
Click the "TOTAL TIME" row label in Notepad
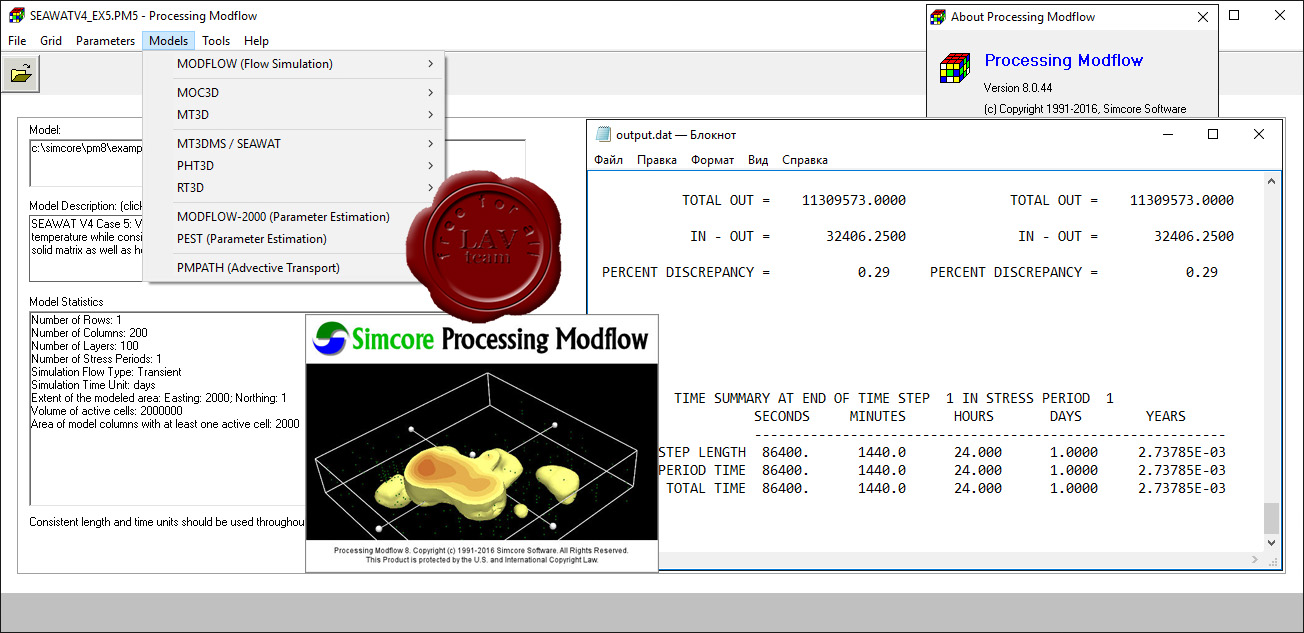706,488
